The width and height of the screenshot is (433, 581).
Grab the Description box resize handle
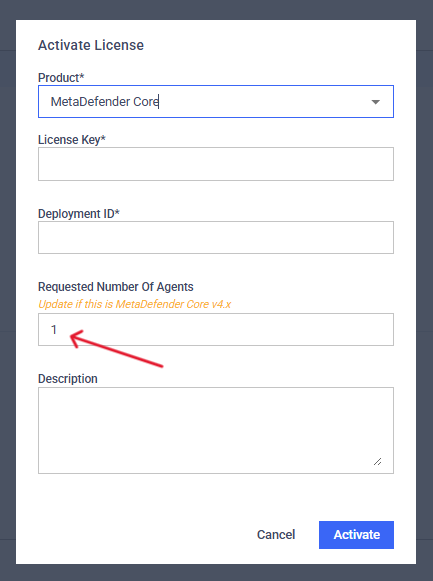(377, 461)
